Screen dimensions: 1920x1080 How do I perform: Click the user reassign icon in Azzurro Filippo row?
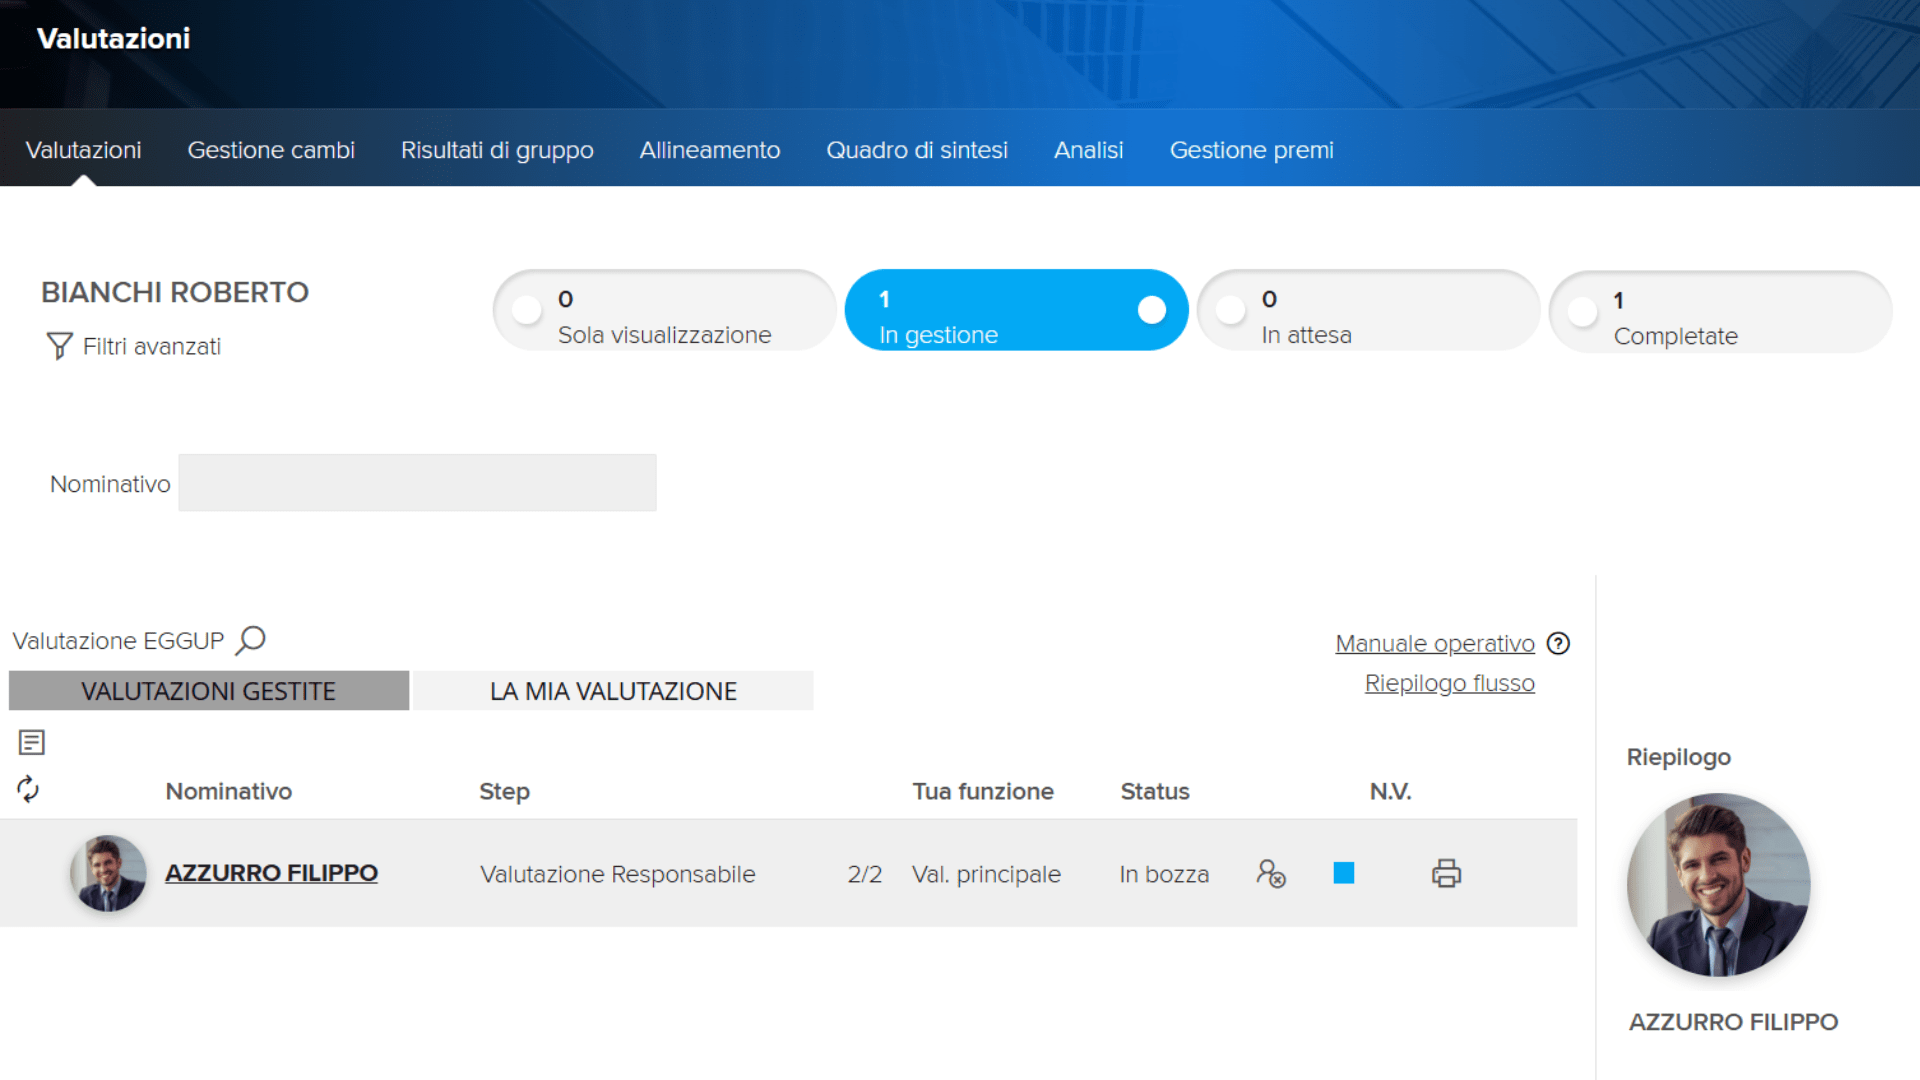(1271, 873)
